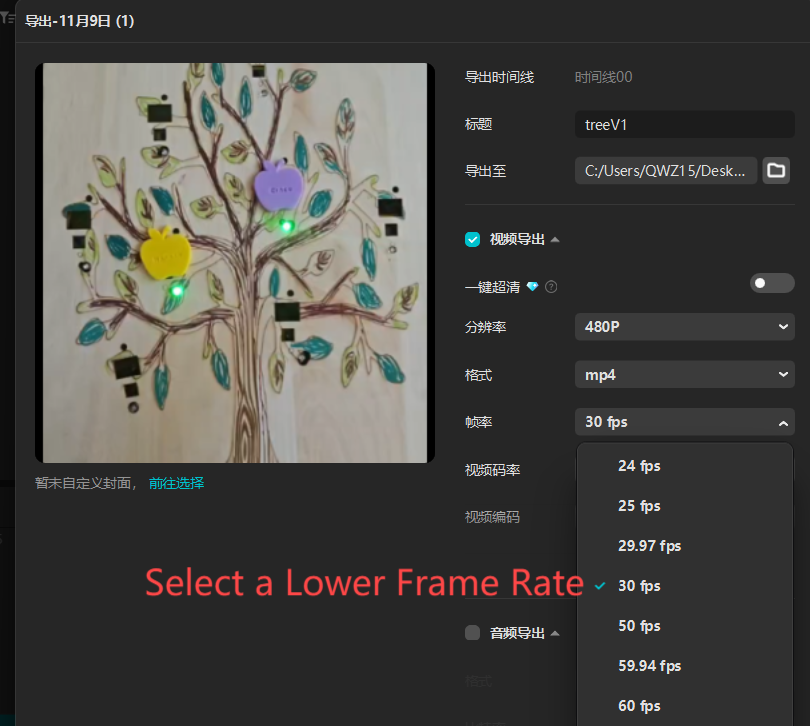Image resolution: width=810 pixels, height=726 pixels.
Task: Click the 视频码率 label
Action: point(492,470)
